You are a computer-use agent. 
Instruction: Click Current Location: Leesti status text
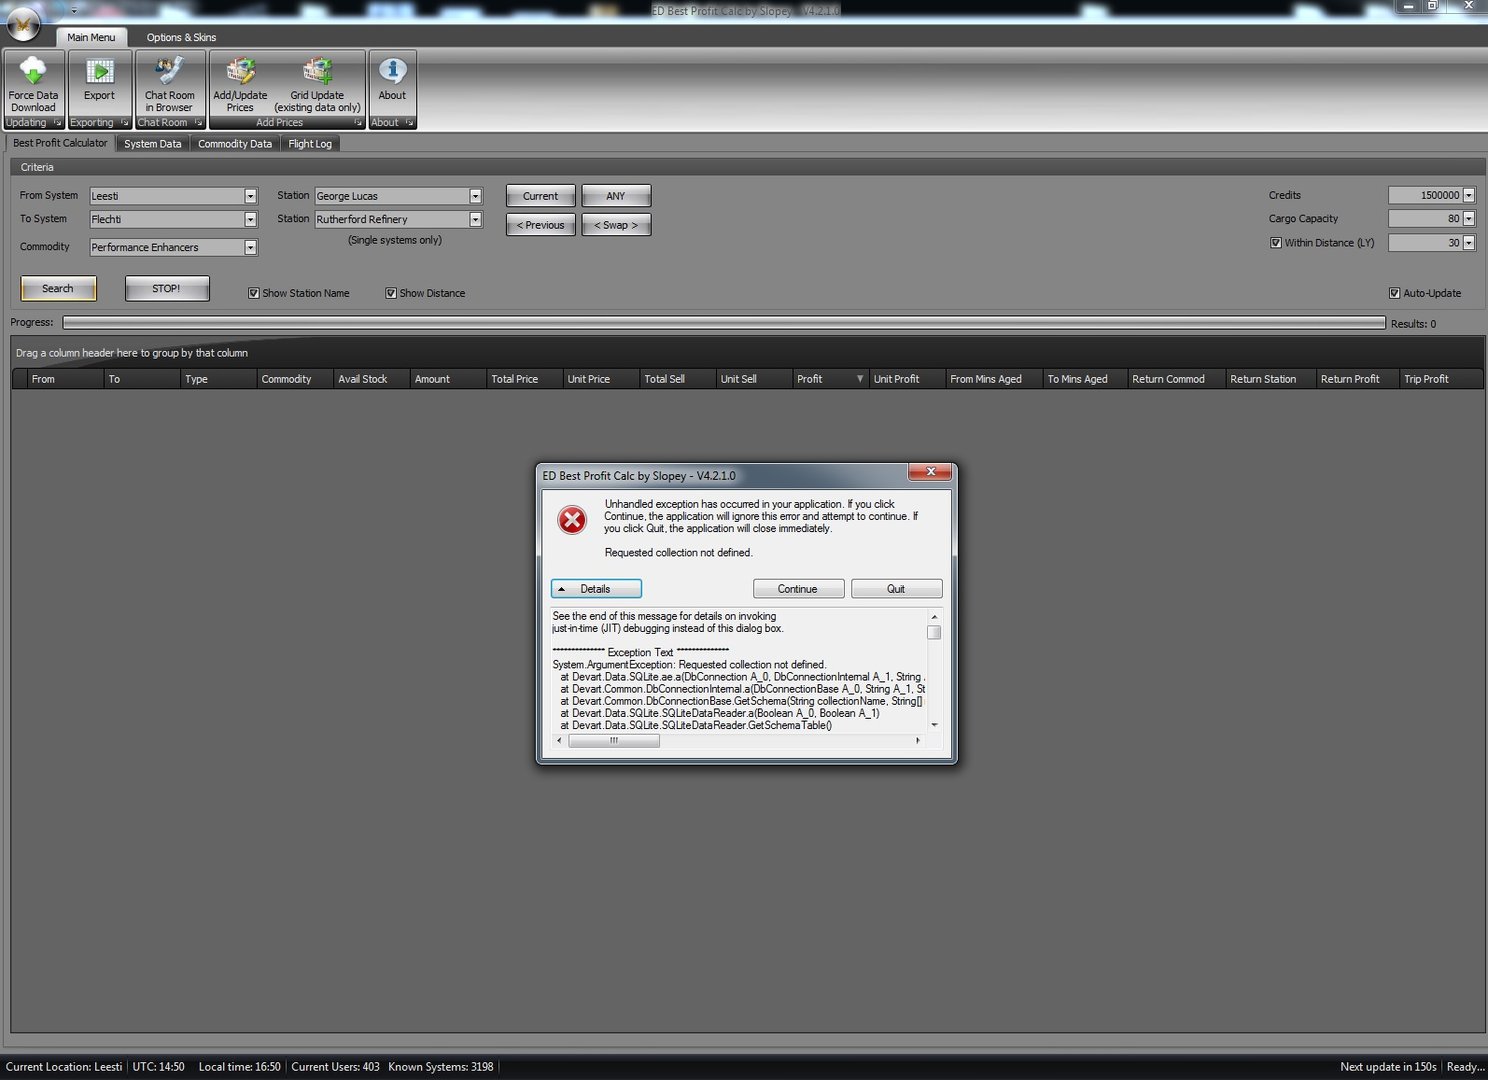click(x=64, y=1067)
